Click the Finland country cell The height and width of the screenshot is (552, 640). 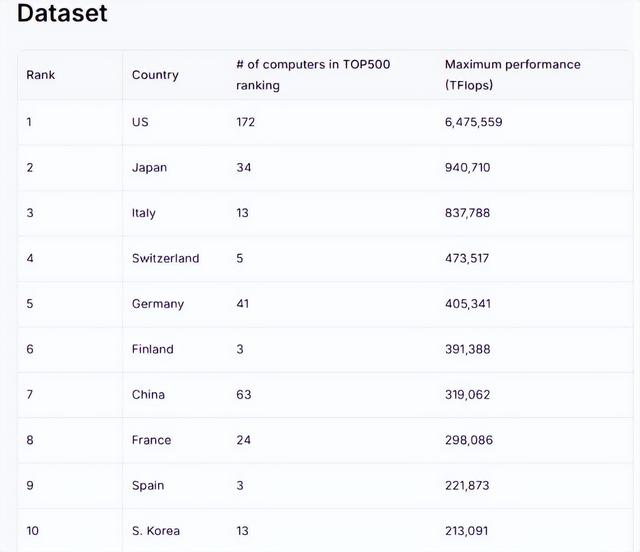[x=152, y=349]
